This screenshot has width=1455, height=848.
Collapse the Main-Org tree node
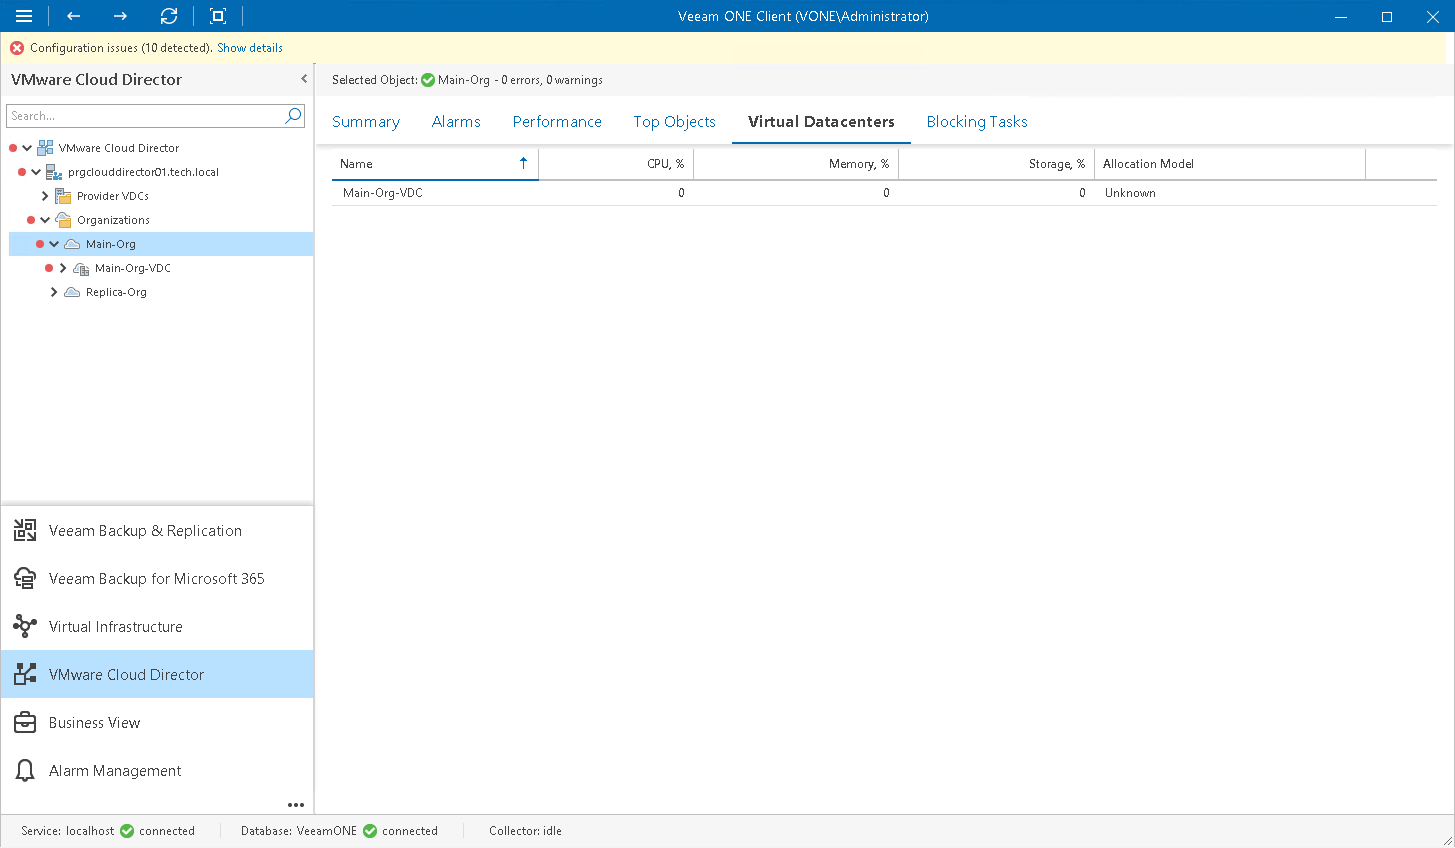[54, 244]
